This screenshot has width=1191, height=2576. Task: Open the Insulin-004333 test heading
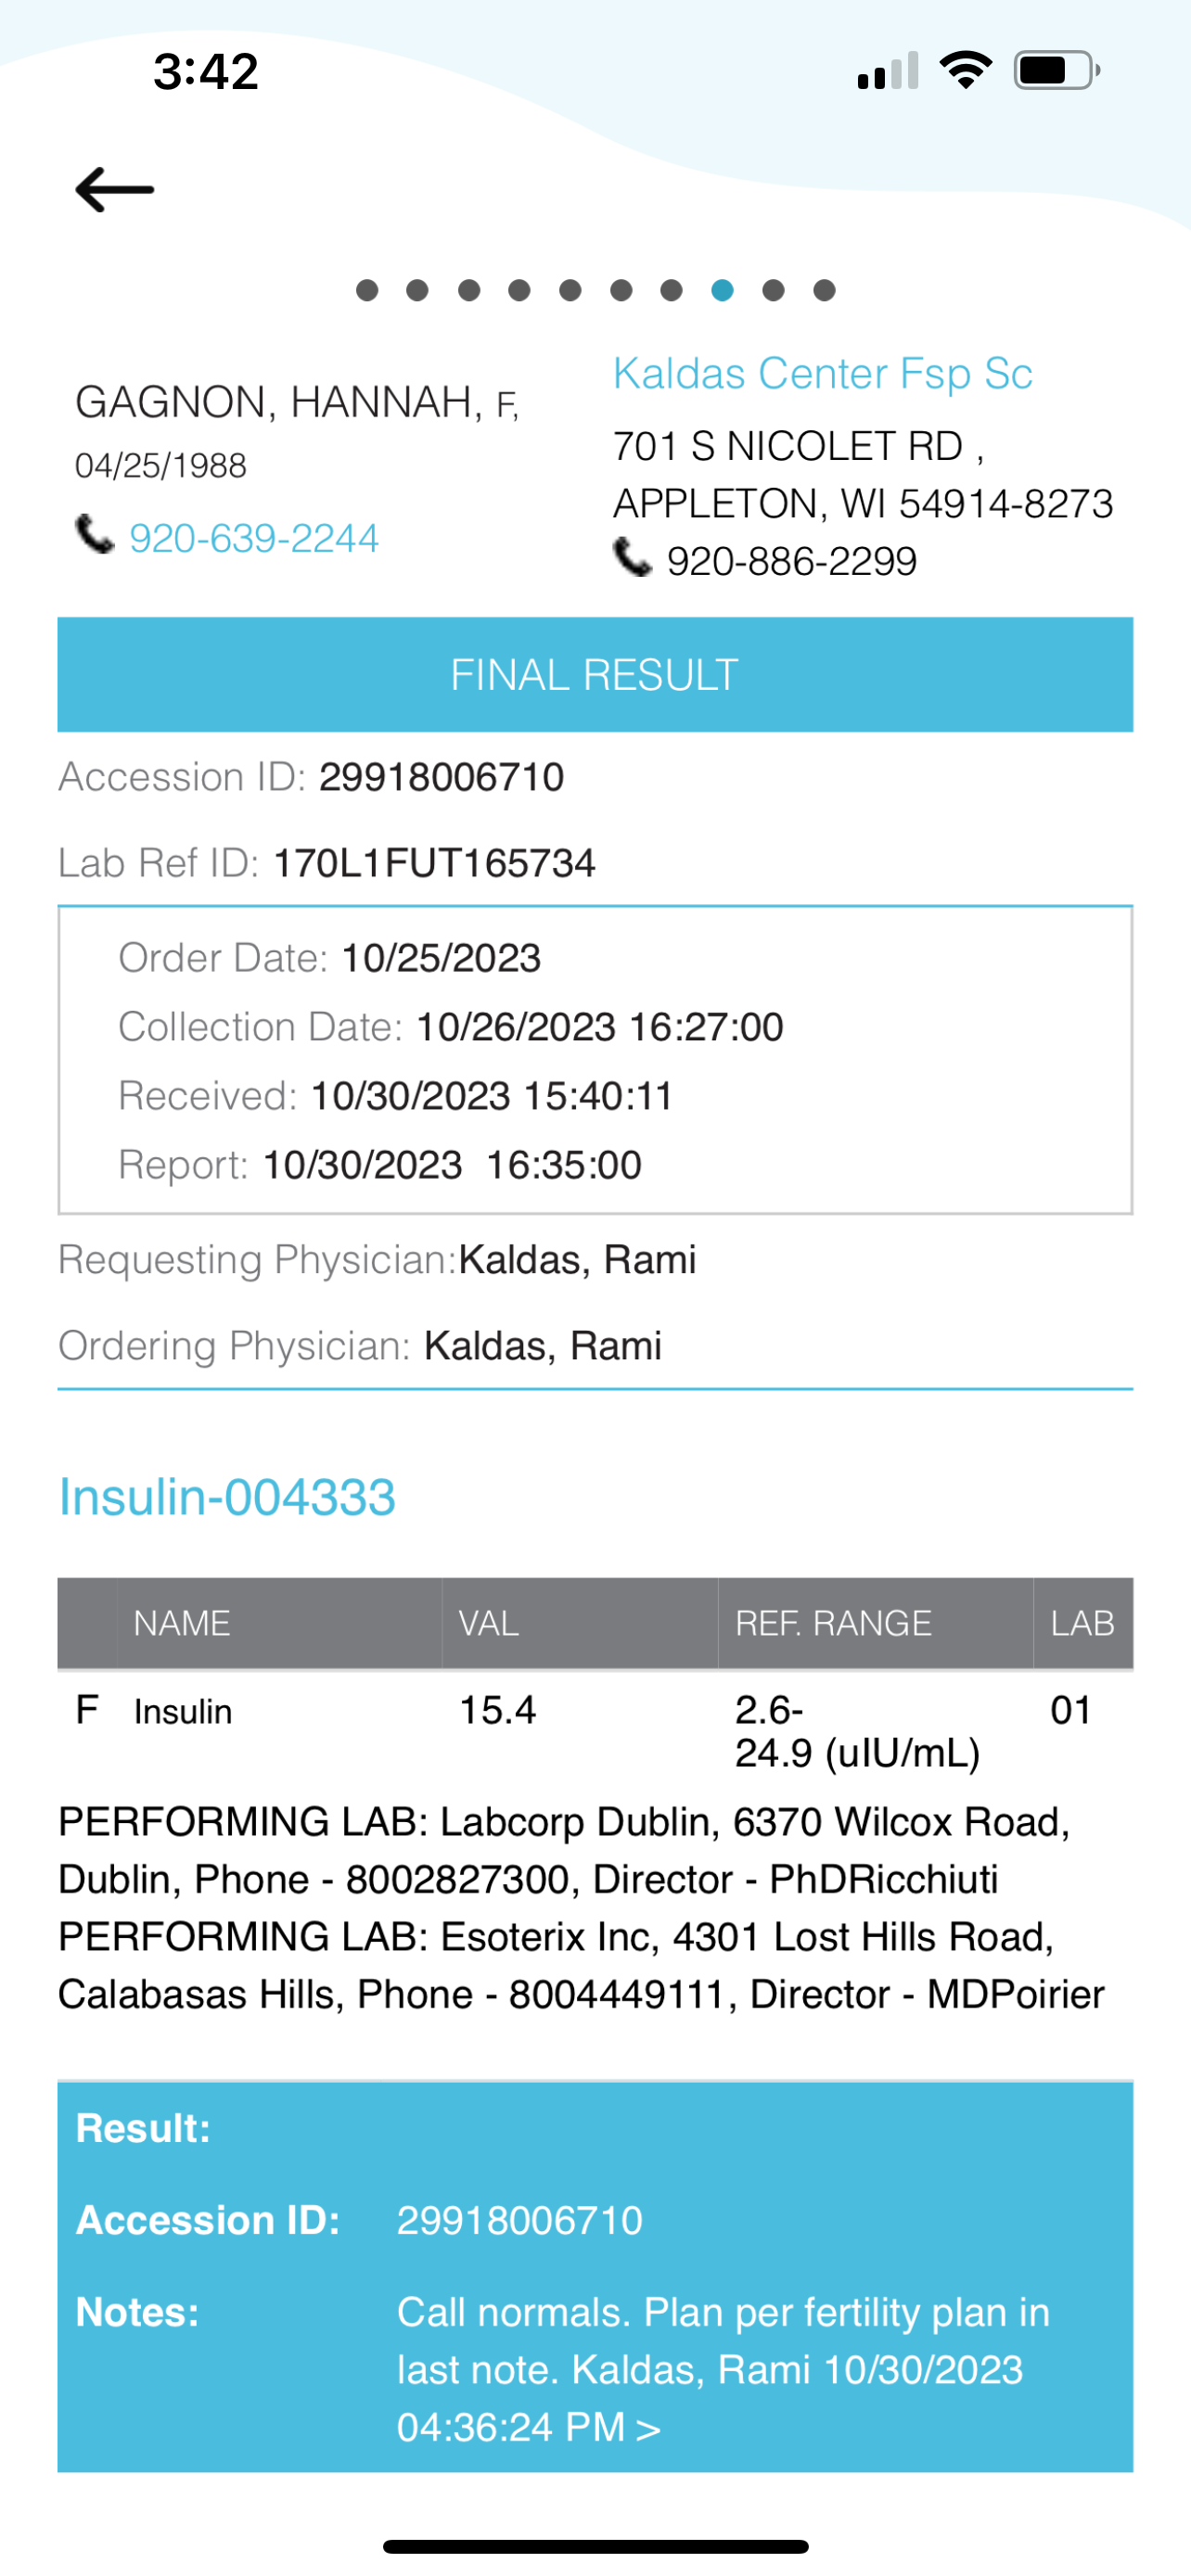coord(227,1497)
